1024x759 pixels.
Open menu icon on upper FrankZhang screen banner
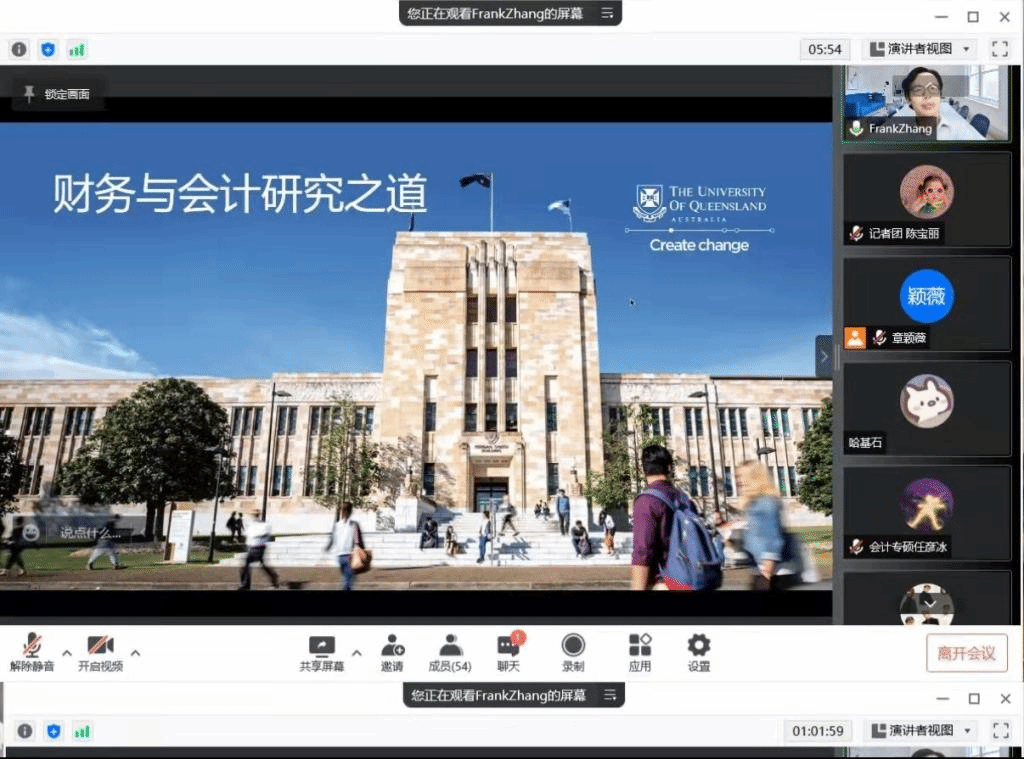607,13
